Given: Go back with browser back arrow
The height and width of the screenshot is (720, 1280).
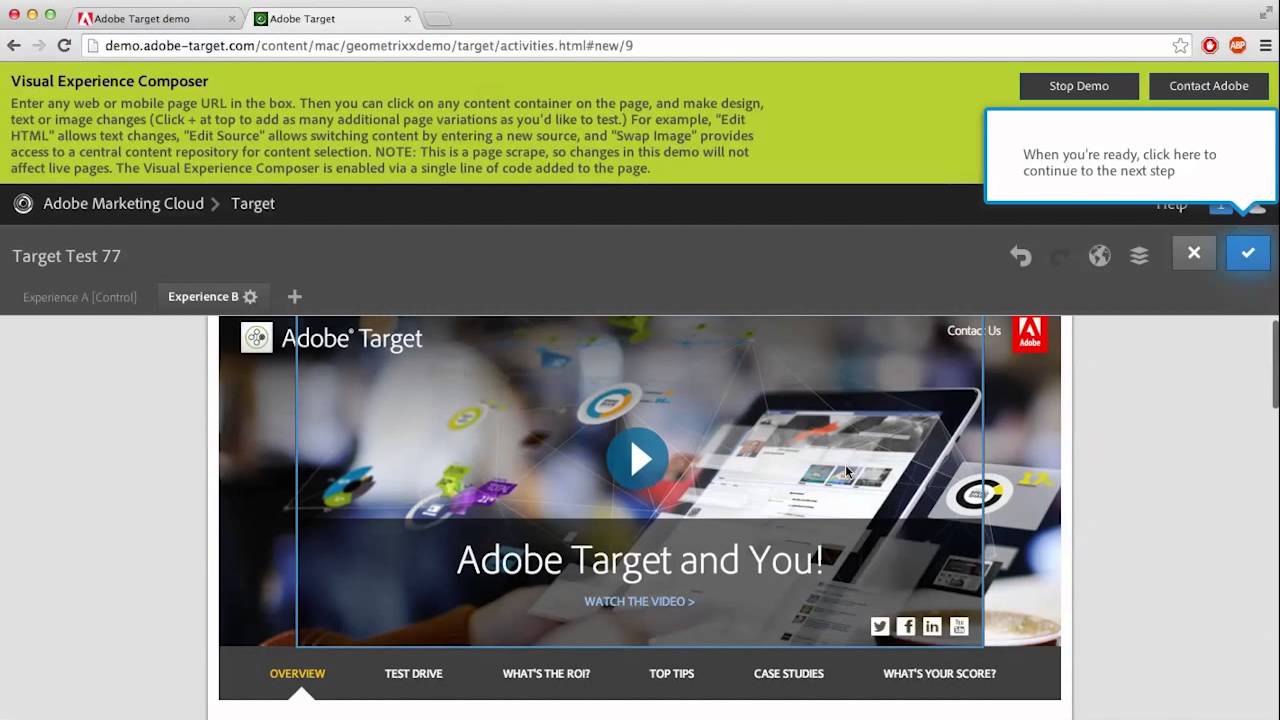Looking at the screenshot, I should (x=14, y=45).
